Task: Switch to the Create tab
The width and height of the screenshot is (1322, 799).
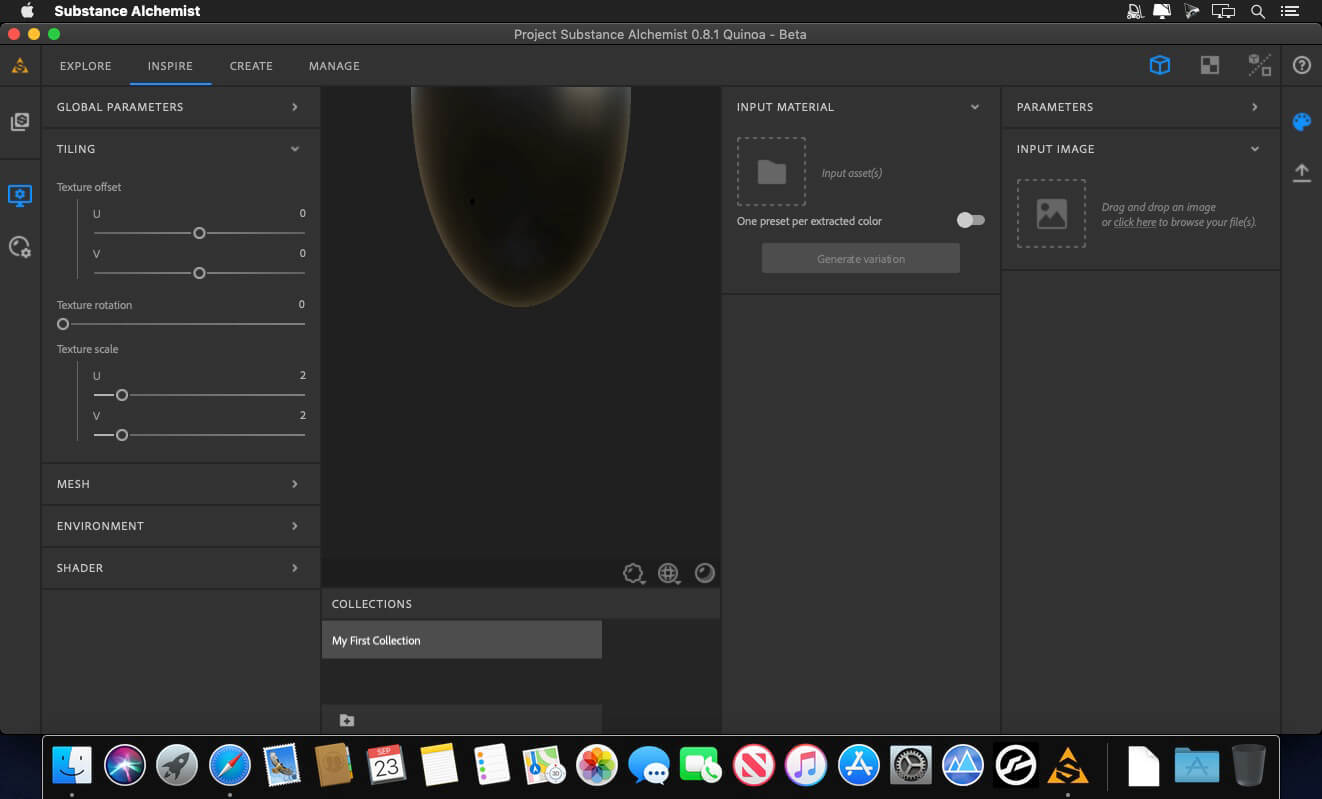Action: pos(251,66)
